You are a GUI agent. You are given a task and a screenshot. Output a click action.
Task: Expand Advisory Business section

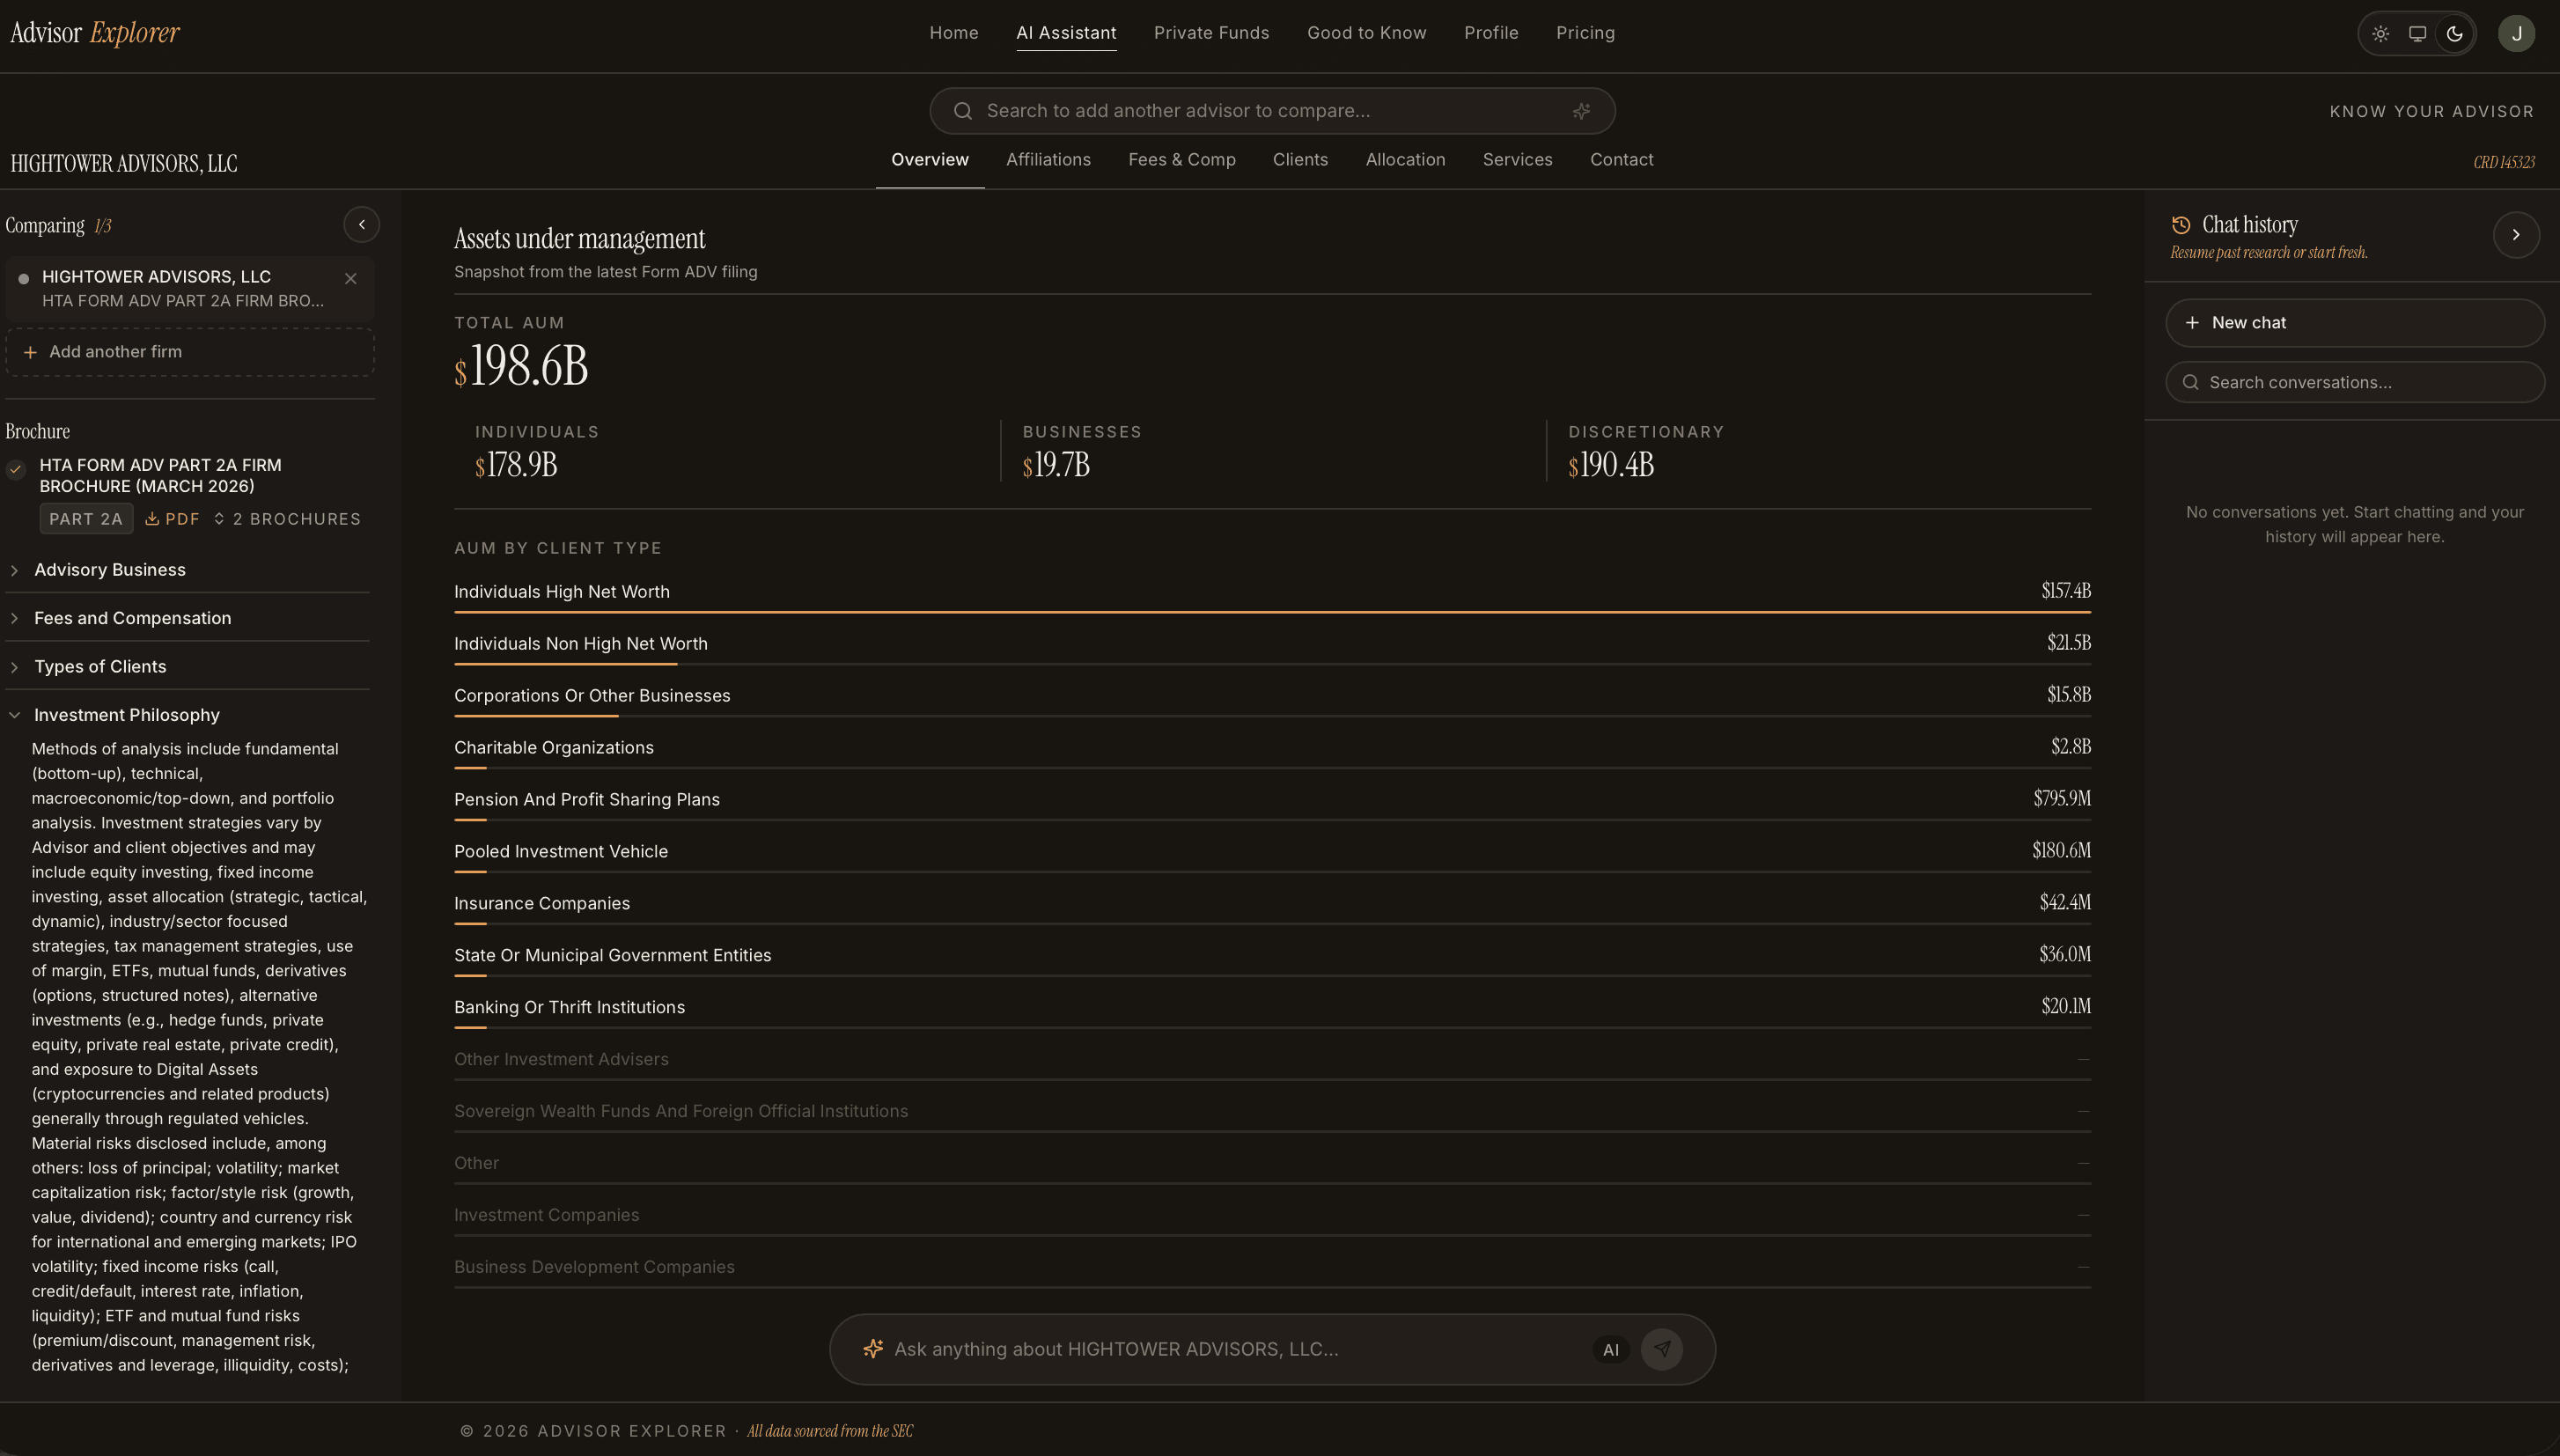coord(188,570)
